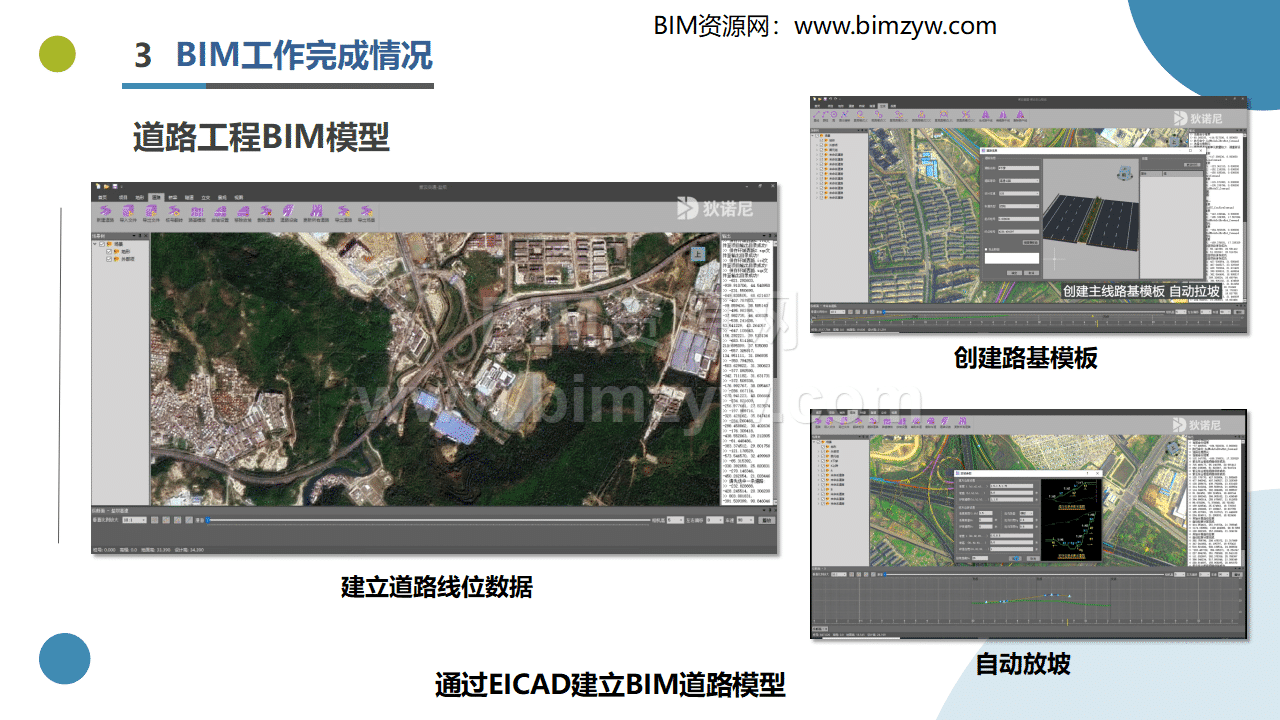1280x720 pixels.
Task: Click fourth ribbon tool in road-alignment window
Action: 174,214
